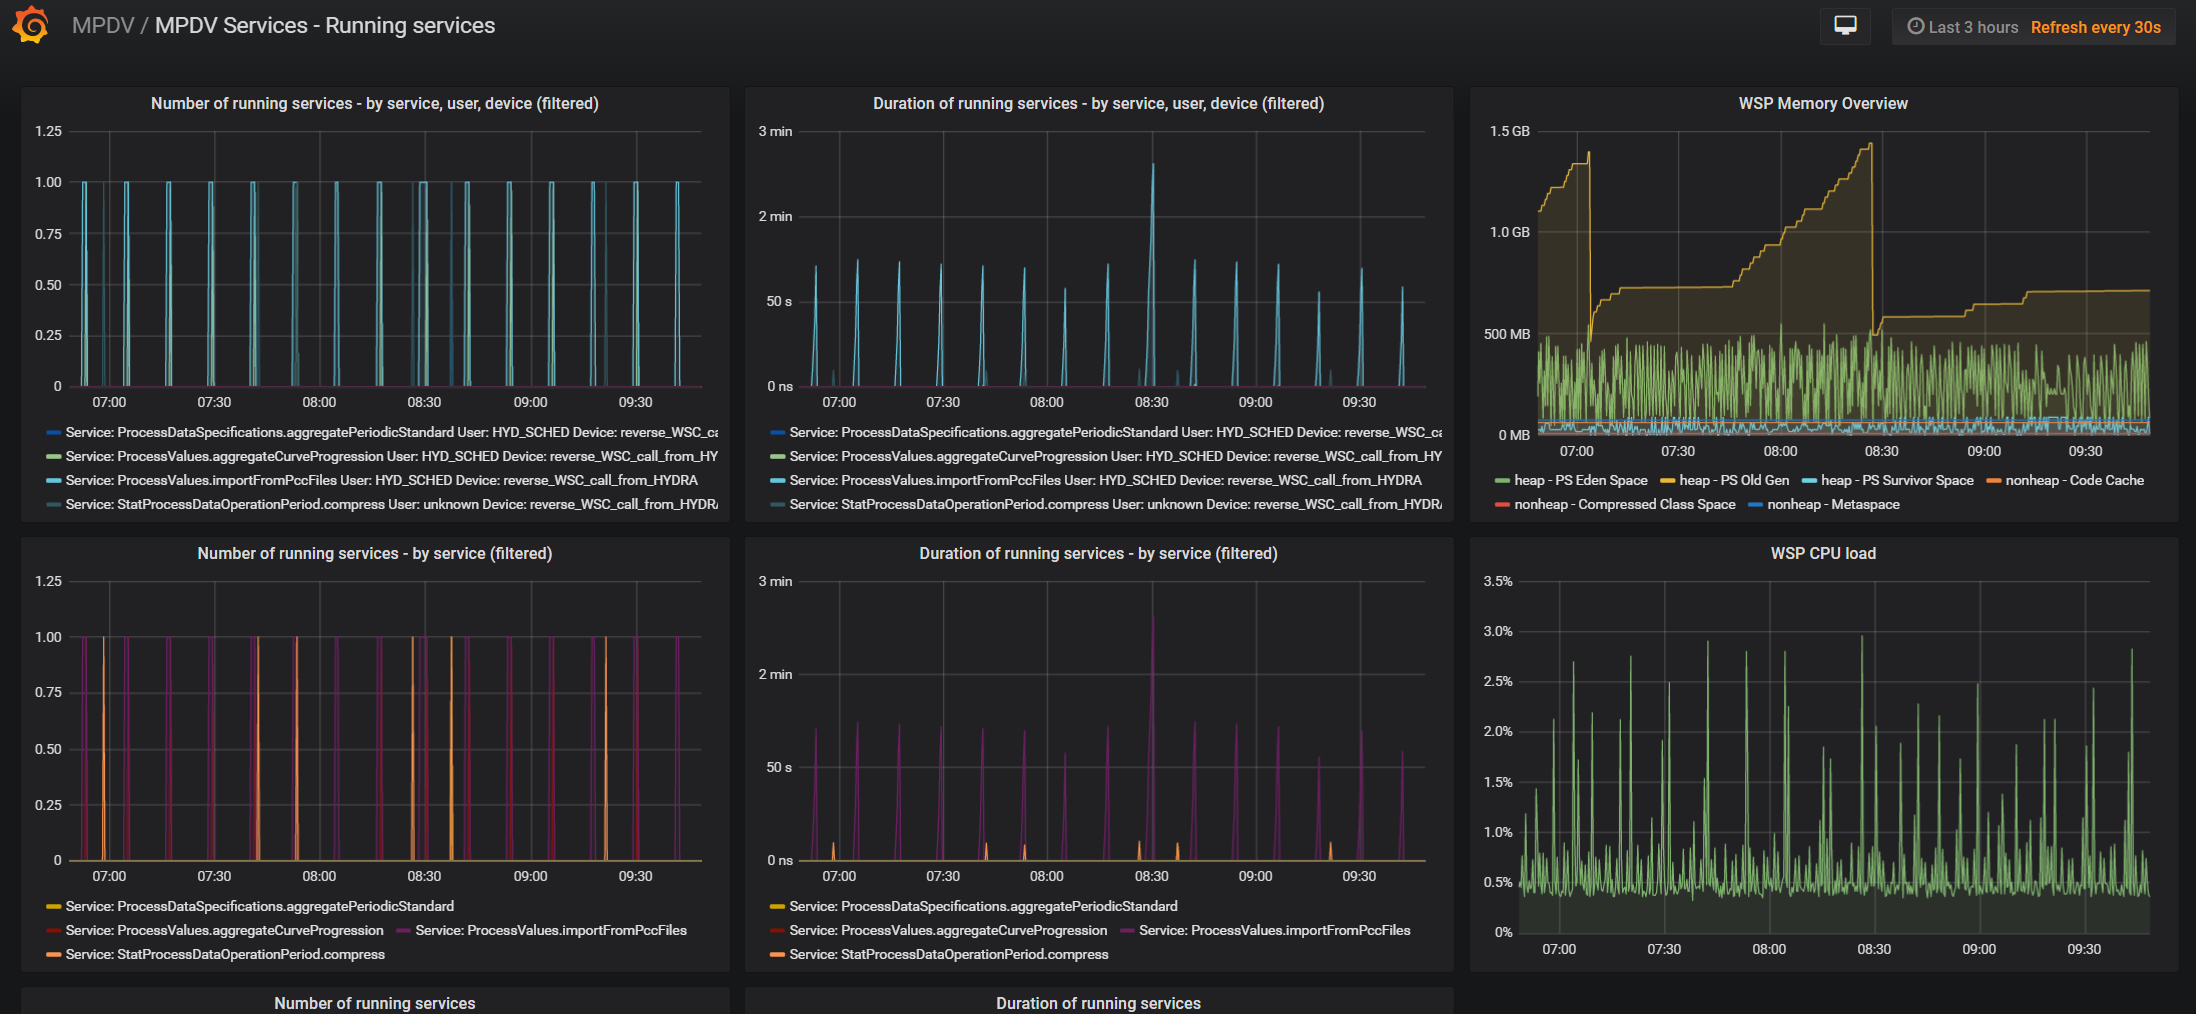
Task: Click Refresh every 30s setting
Action: (2095, 27)
